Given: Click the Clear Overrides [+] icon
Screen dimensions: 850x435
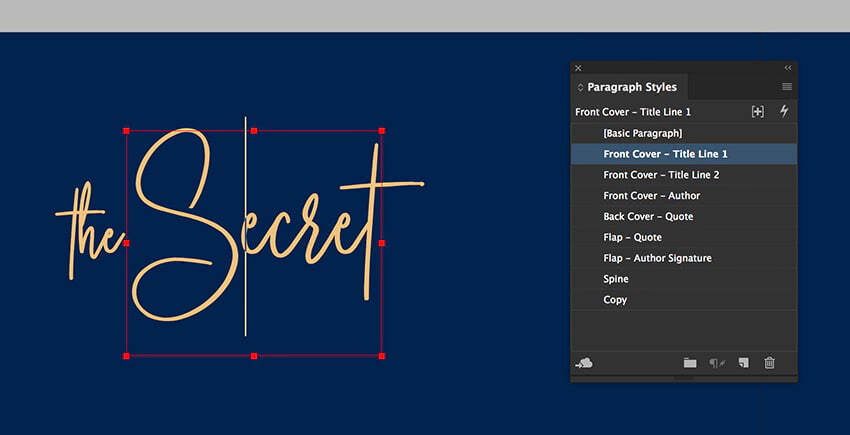Looking at the screenshot, I should (757, 112).
